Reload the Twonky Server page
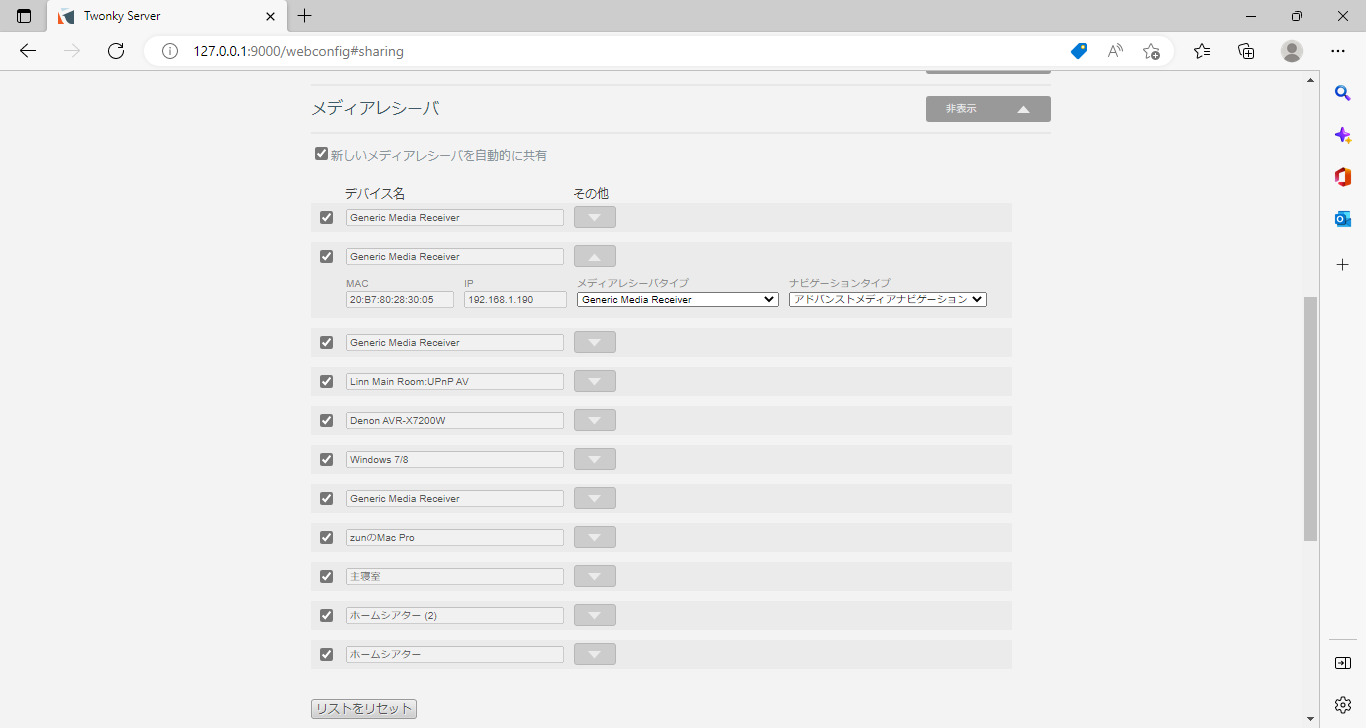The image size is (1366, 728). [x=115, y=51]
